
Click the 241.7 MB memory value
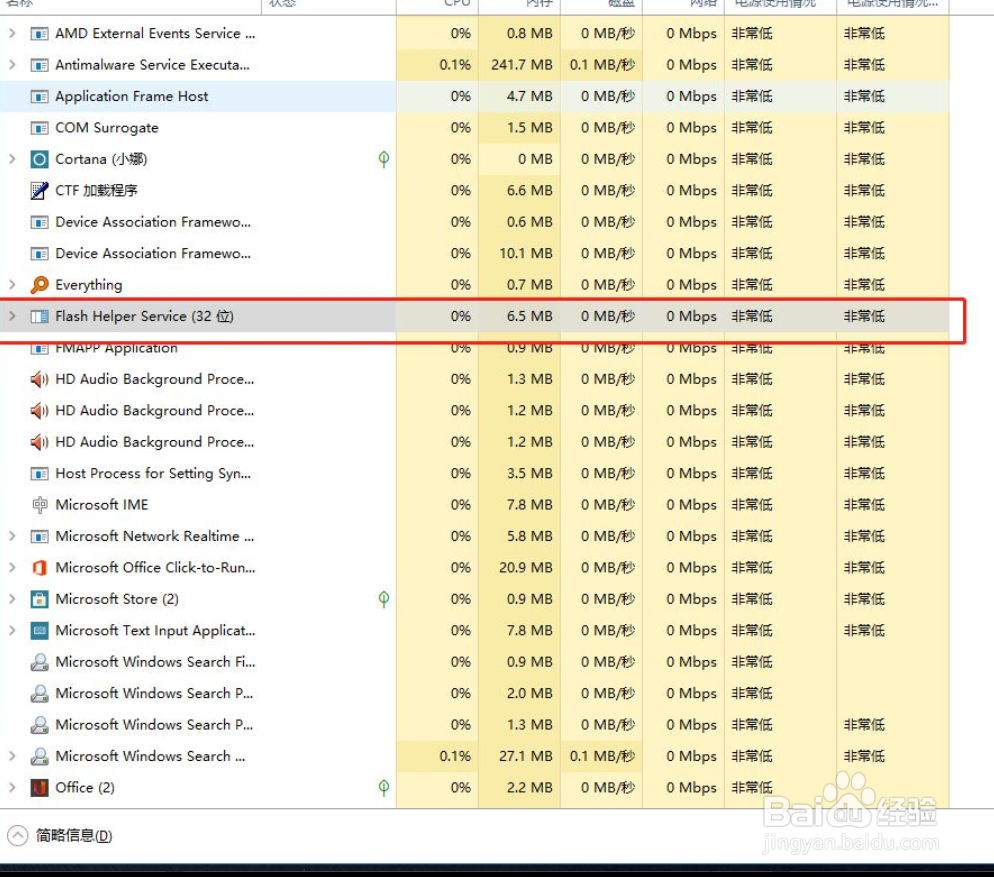click(521, 65)
